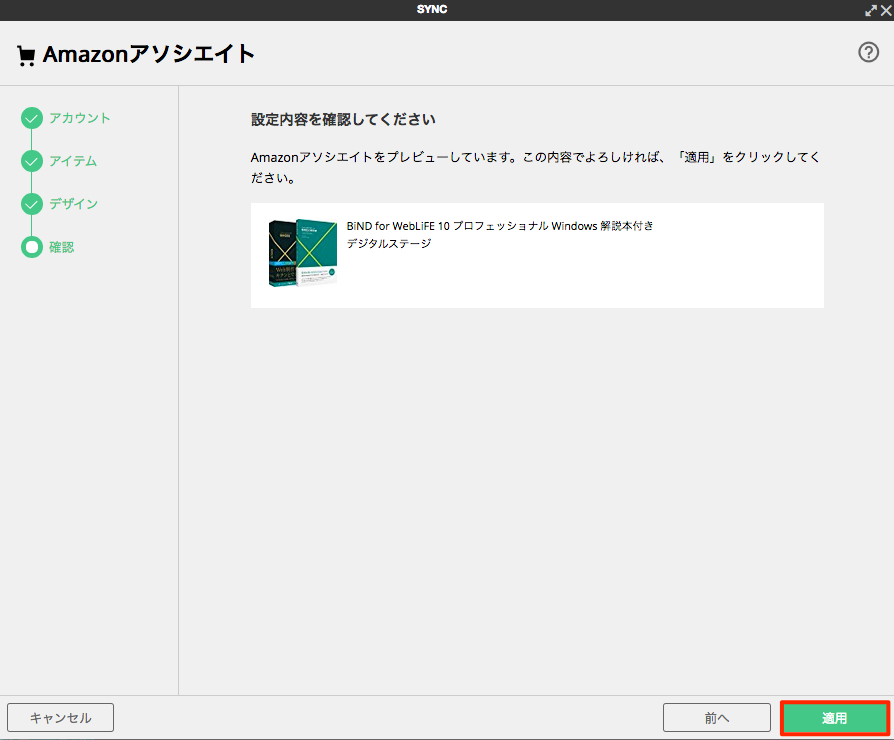Image resolution: width=894 pixels, height=740 pixels.
Task: Close the SYNC dialog window
Action: tap(886, 10)
